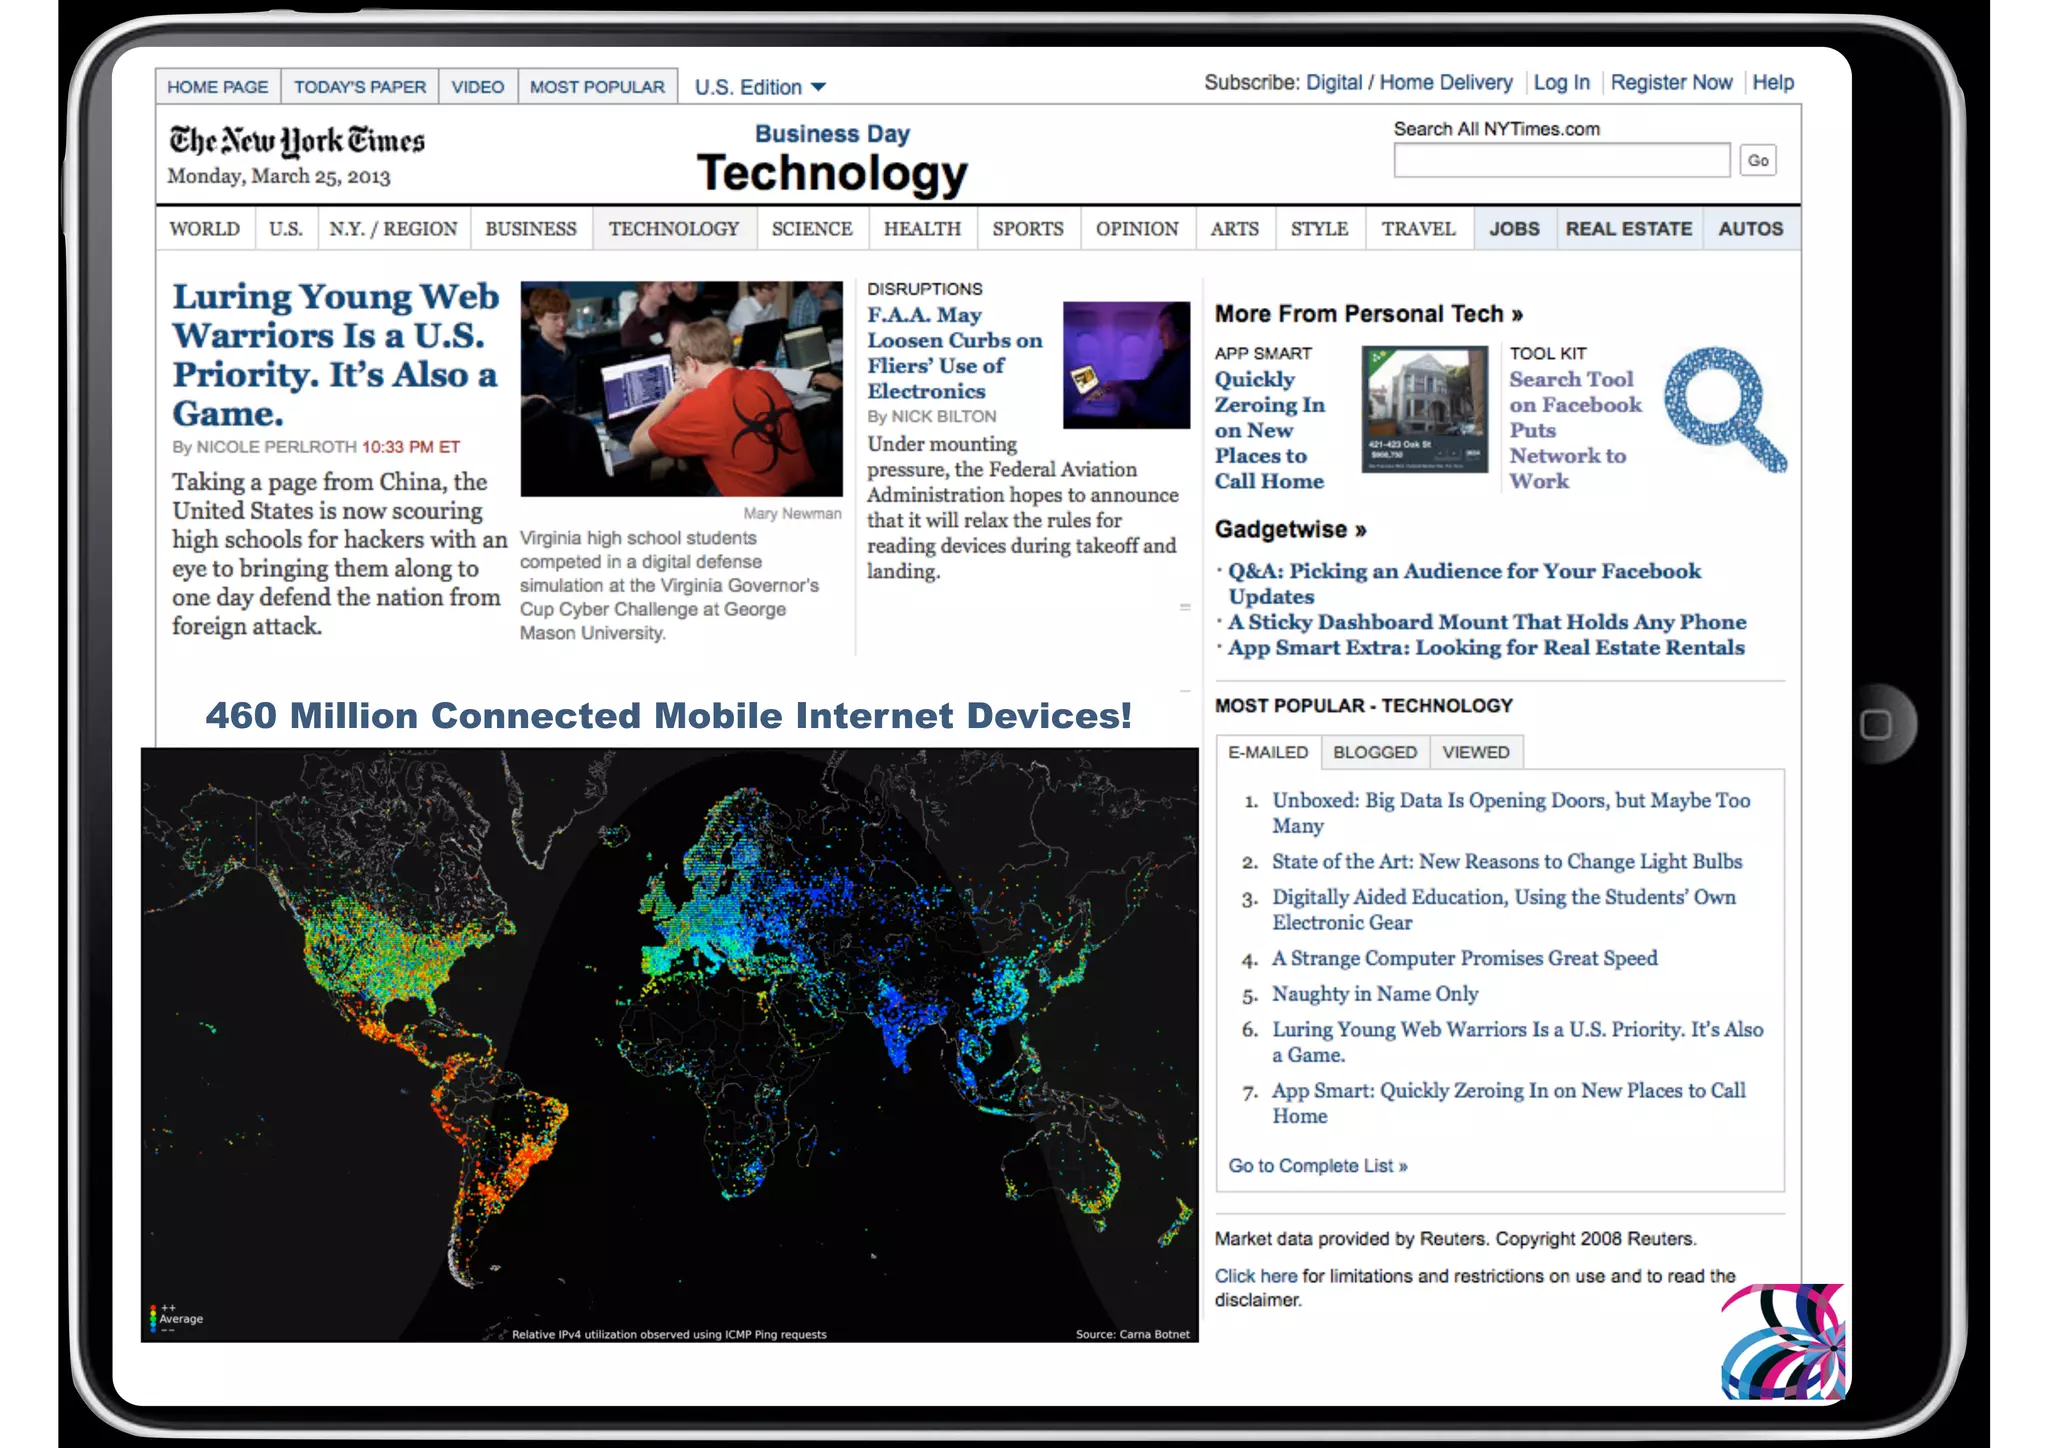Click the hackers classroom photo
Image resolution: width=2048 pixels, height=1448 pixels.
[681, 389]
